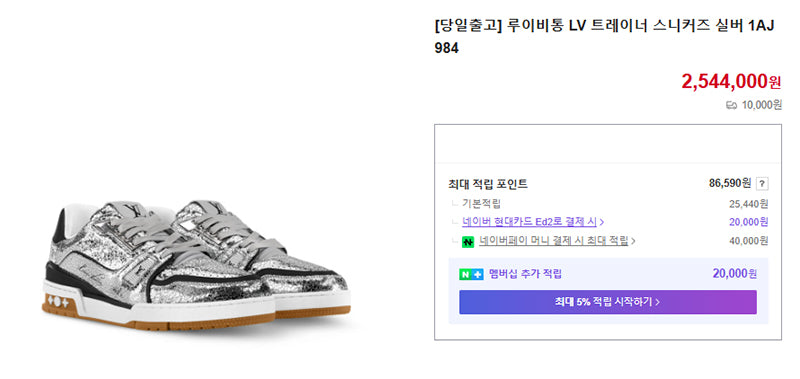Click the delivery truck icon next to 10,000원
This screenshot has height=379, width=800.
[x=732, y=106]
